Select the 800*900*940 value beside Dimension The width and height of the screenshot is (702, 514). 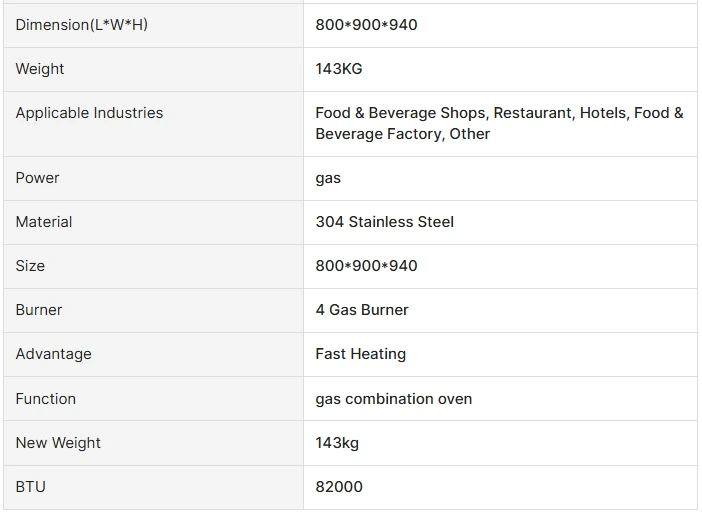[366, 25]
